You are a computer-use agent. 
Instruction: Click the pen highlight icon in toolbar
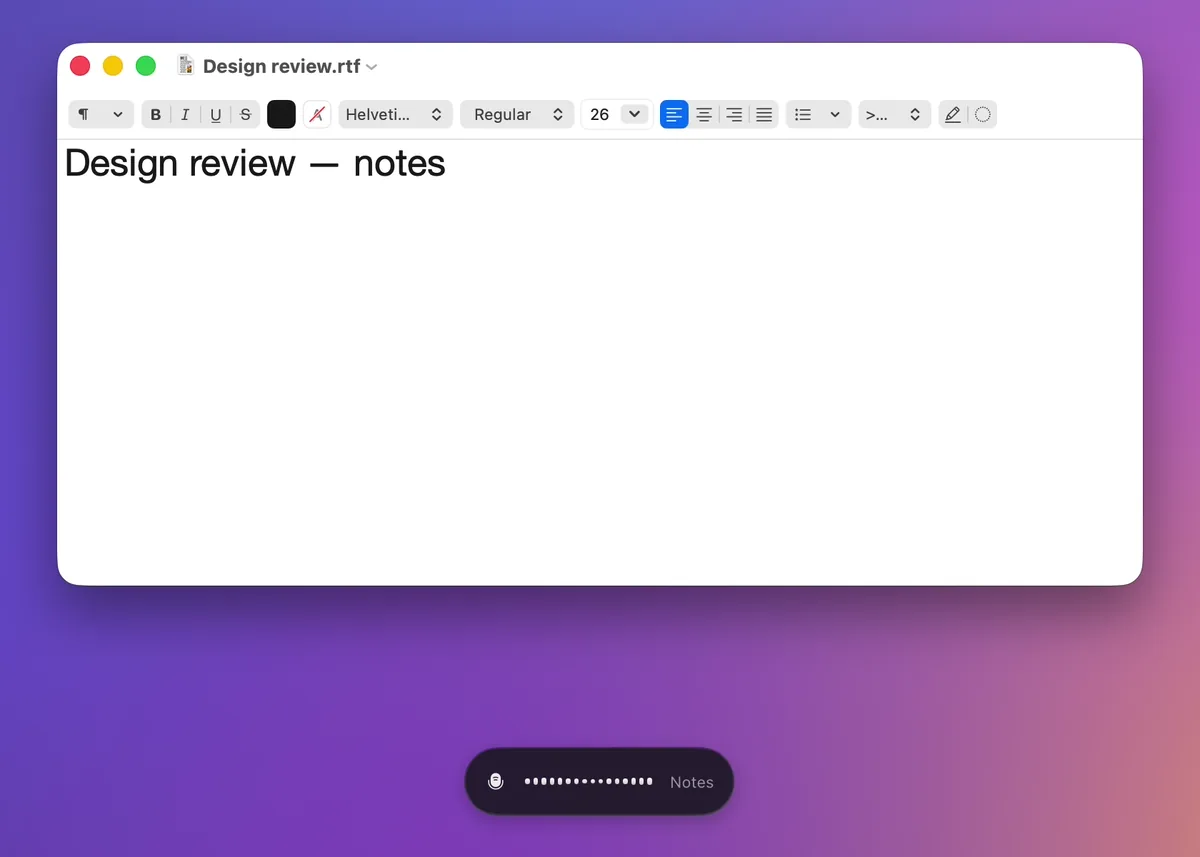[953, 114]
